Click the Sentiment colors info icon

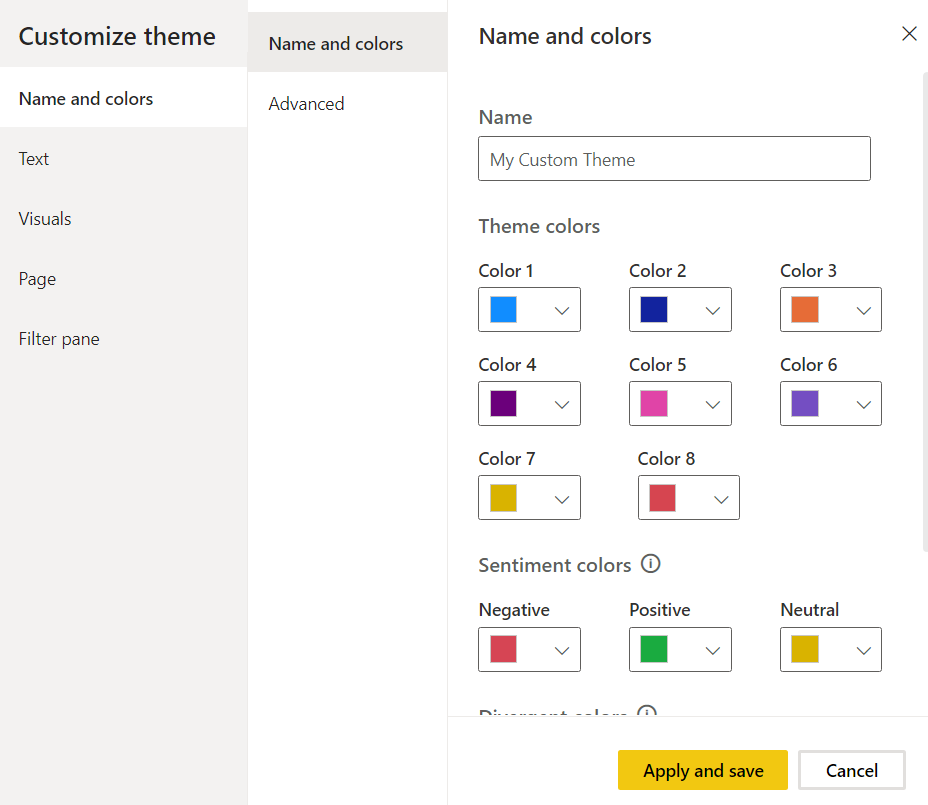tap(650, 564)
